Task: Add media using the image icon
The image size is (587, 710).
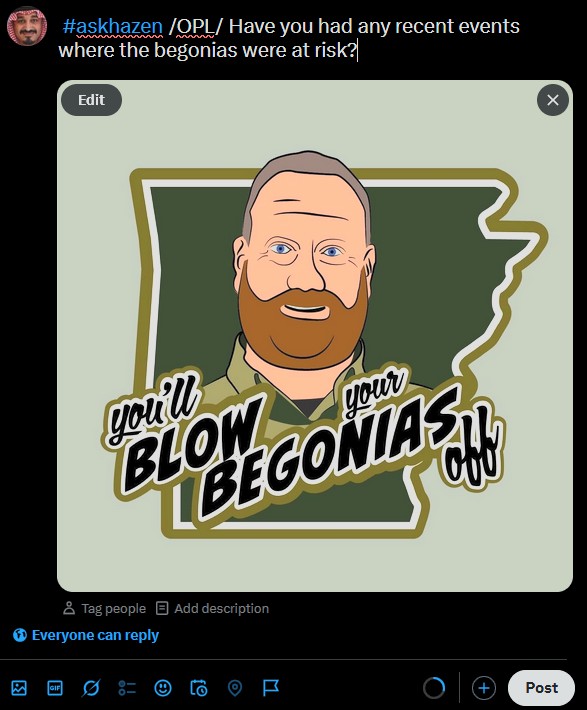Action: pyautogui.click(x=19, y=688)
